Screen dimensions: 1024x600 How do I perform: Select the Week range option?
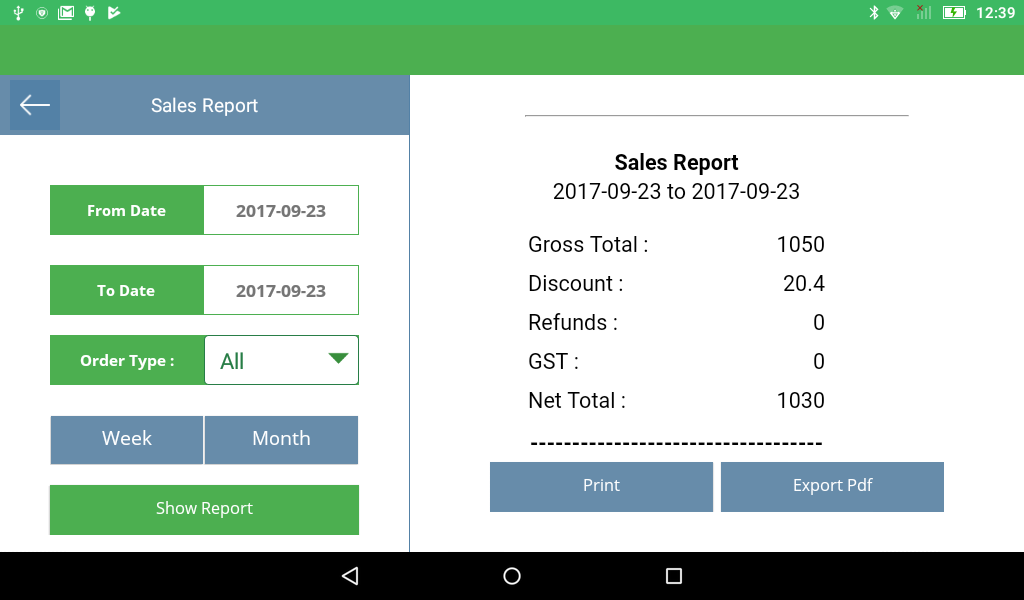[x=127, y=439]
